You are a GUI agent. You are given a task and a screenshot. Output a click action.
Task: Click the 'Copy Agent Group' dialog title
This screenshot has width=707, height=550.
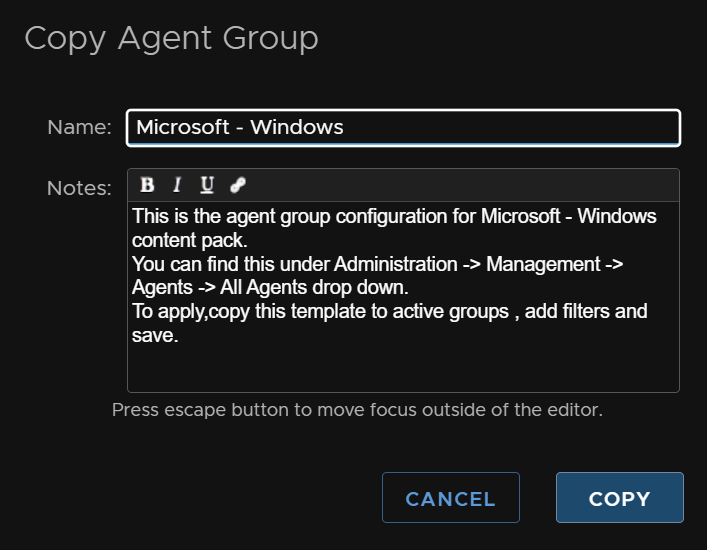pos(171,39)
